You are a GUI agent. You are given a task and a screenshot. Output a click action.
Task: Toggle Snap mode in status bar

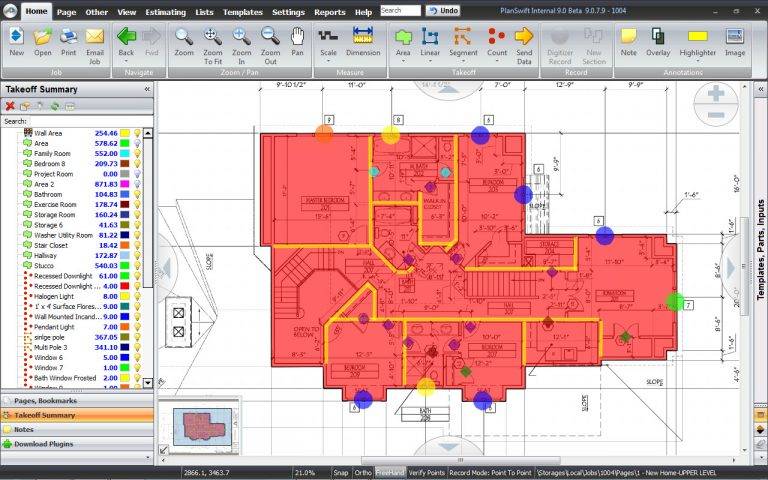click(341, 472)
